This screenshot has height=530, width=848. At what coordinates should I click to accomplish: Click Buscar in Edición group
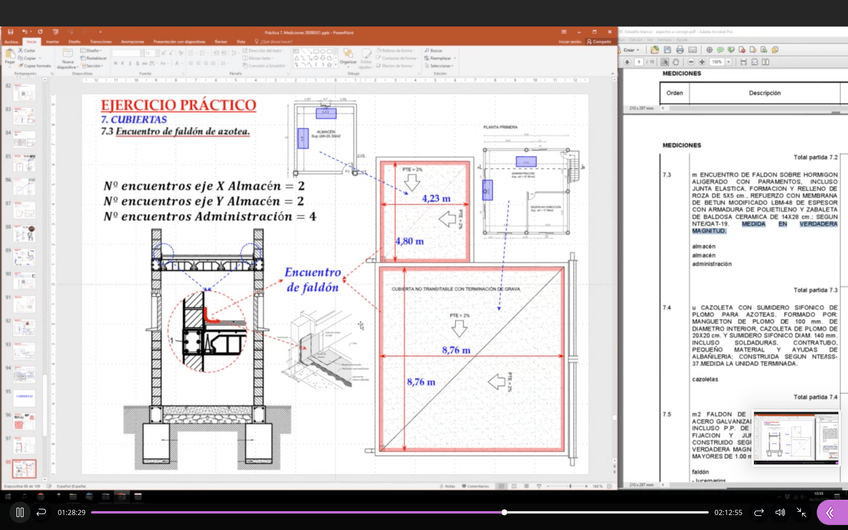tap(433, 50)
